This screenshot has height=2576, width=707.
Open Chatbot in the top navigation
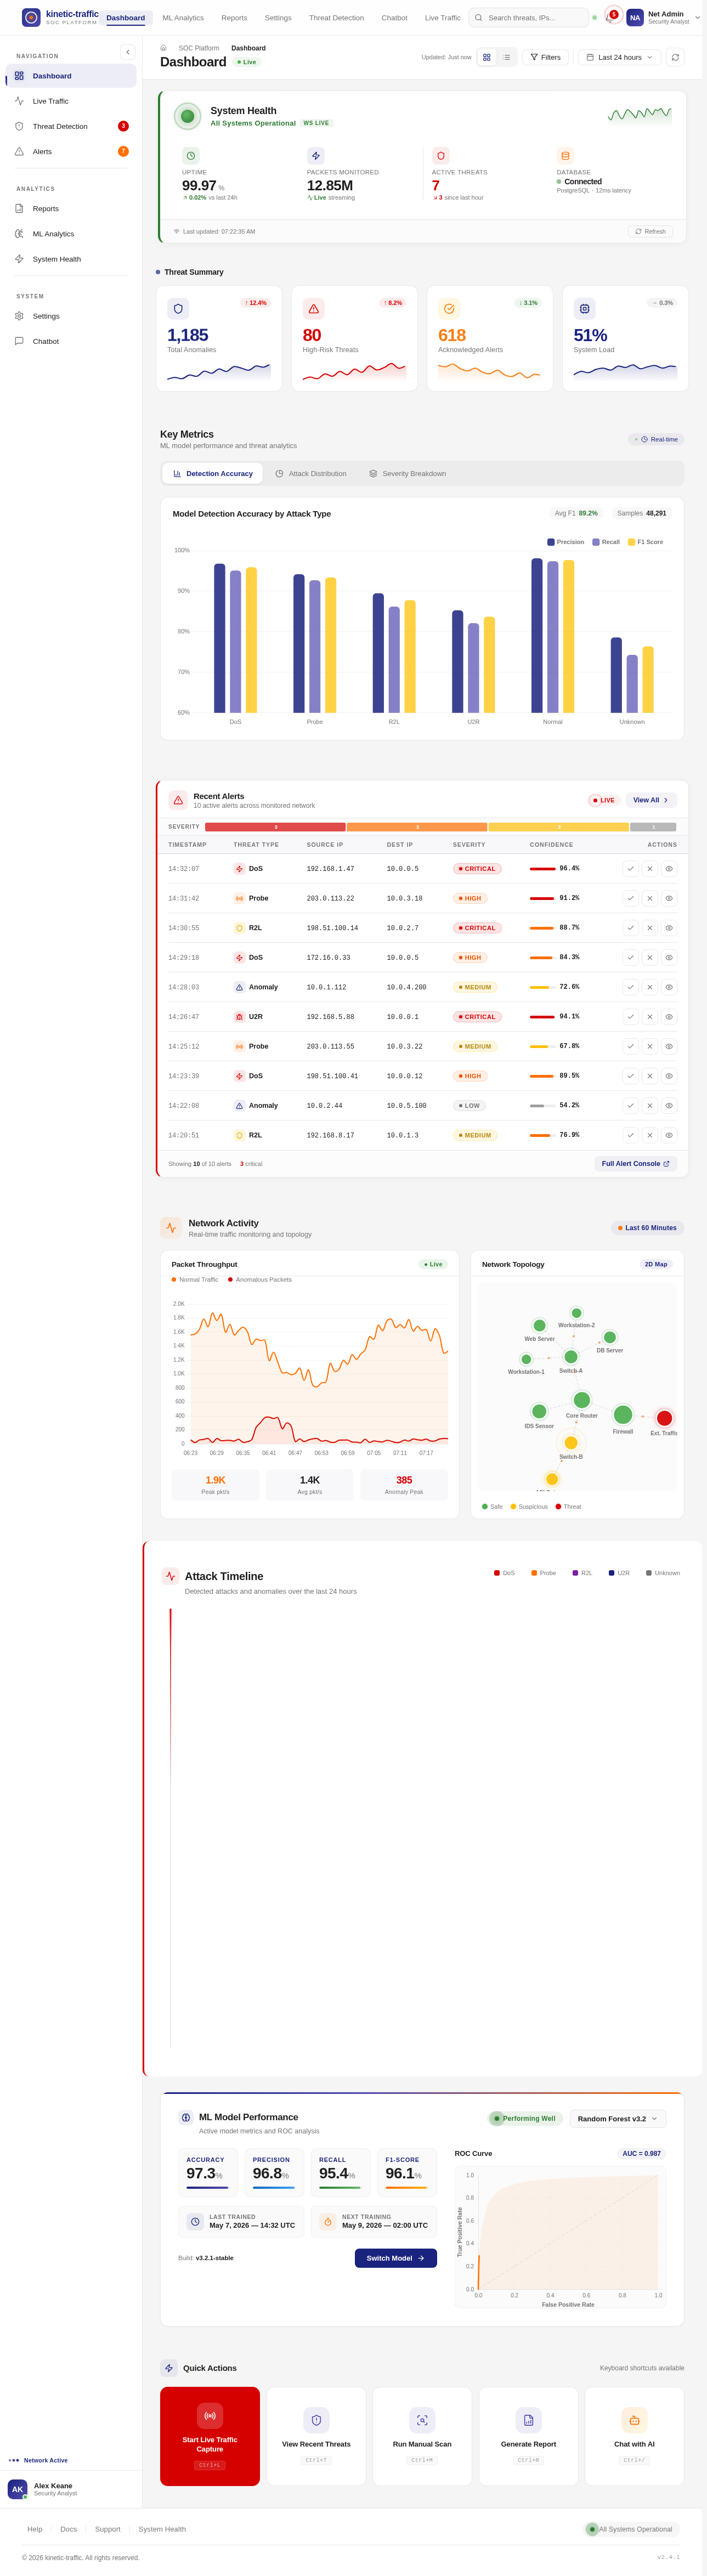[394, 18]
